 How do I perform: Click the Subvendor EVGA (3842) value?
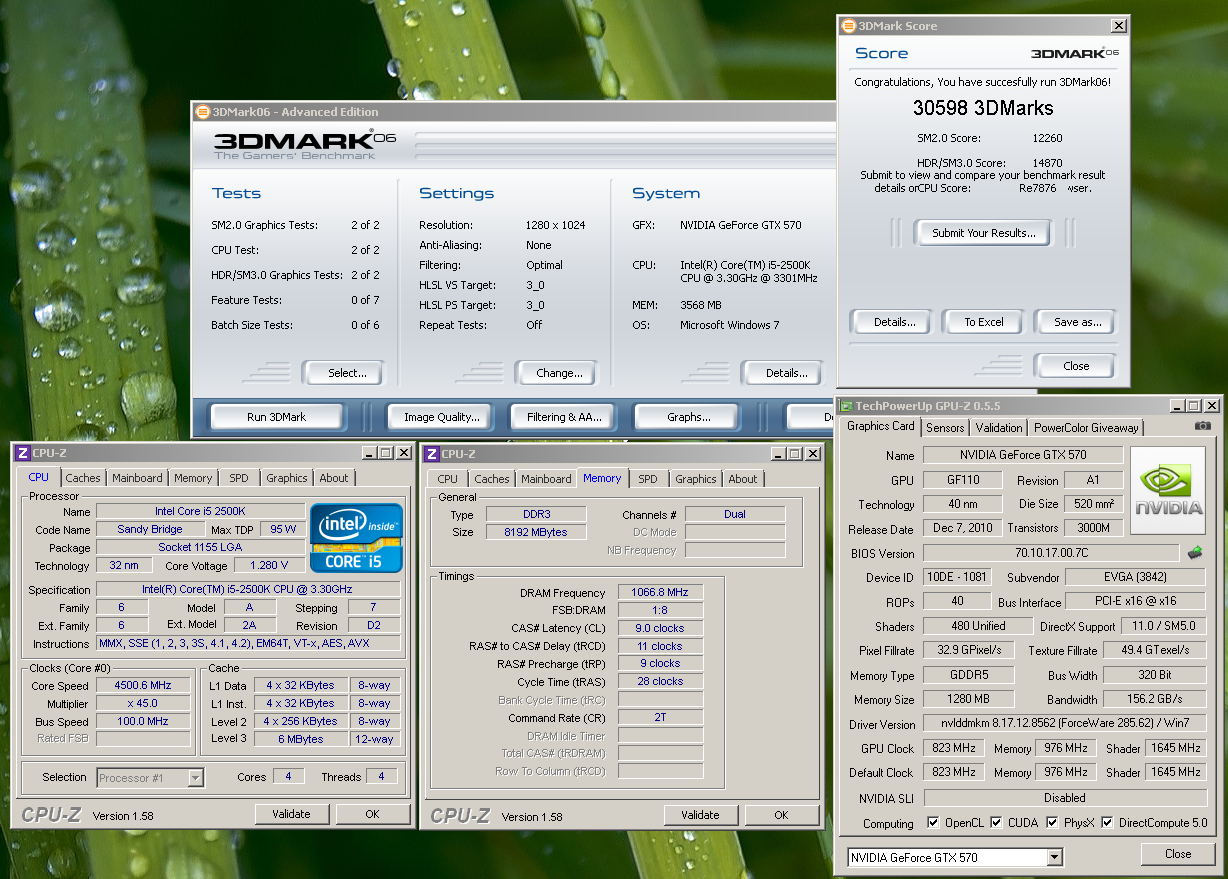coord(1135,577)
